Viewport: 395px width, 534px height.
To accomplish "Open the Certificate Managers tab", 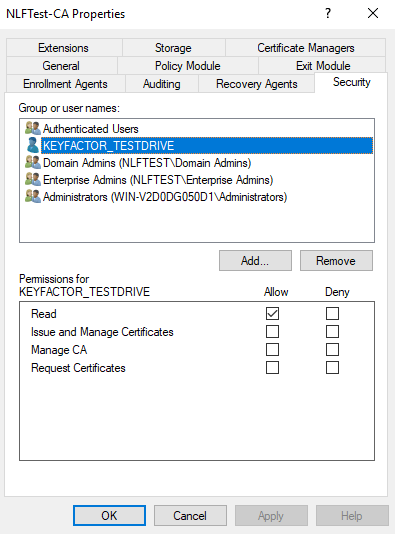I will 305,48.
